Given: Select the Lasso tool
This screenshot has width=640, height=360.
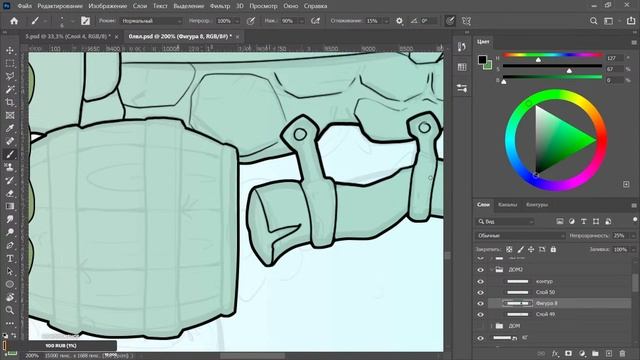Looking at the screenshot, I should [x=10, y=76].
